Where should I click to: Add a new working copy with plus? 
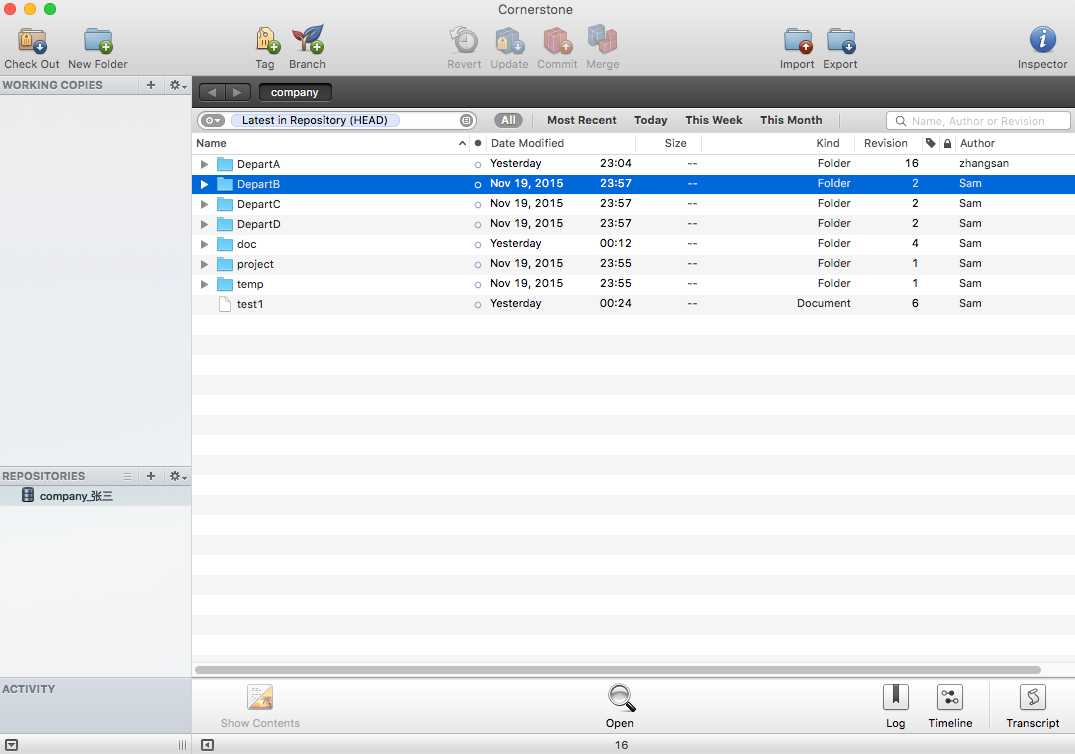(x=151, y=85)
